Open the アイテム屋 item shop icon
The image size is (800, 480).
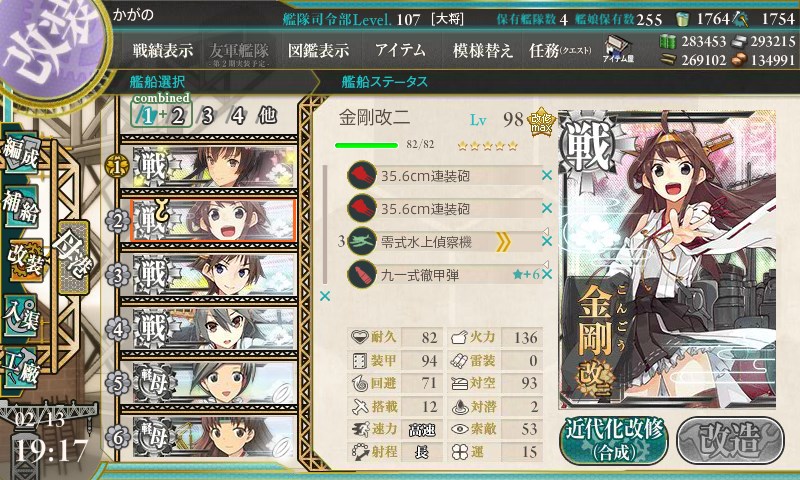(618, 49)
